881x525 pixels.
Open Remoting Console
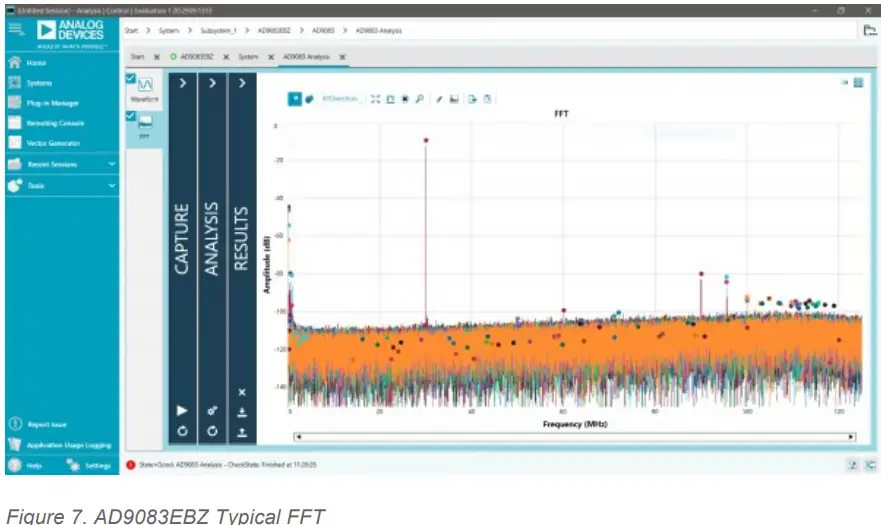tap(55, 123)
